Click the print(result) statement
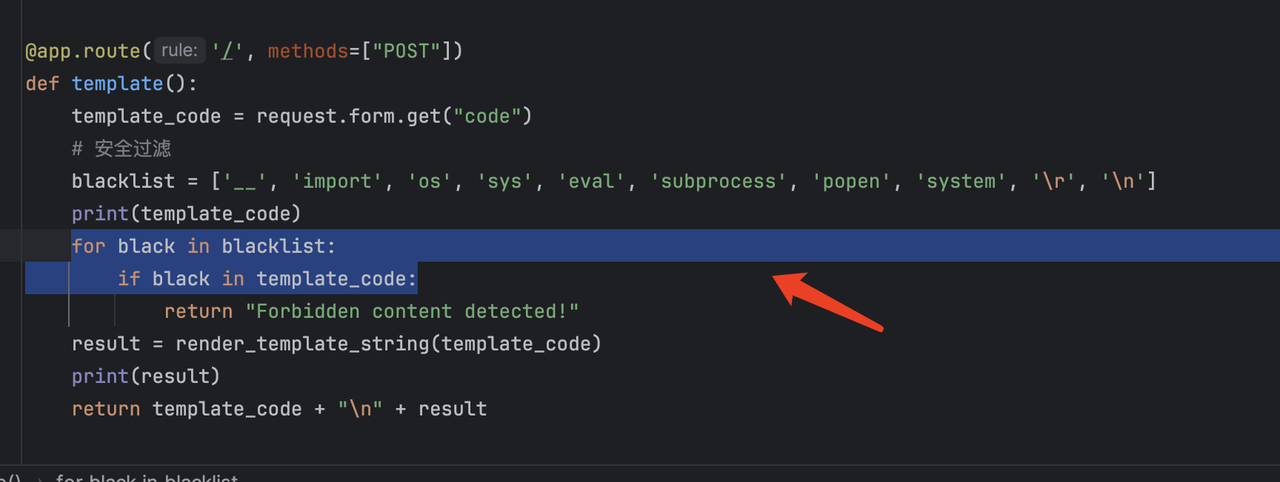Image resolution: width=1280 pixels, height=482 pixels. pos(145,376)
